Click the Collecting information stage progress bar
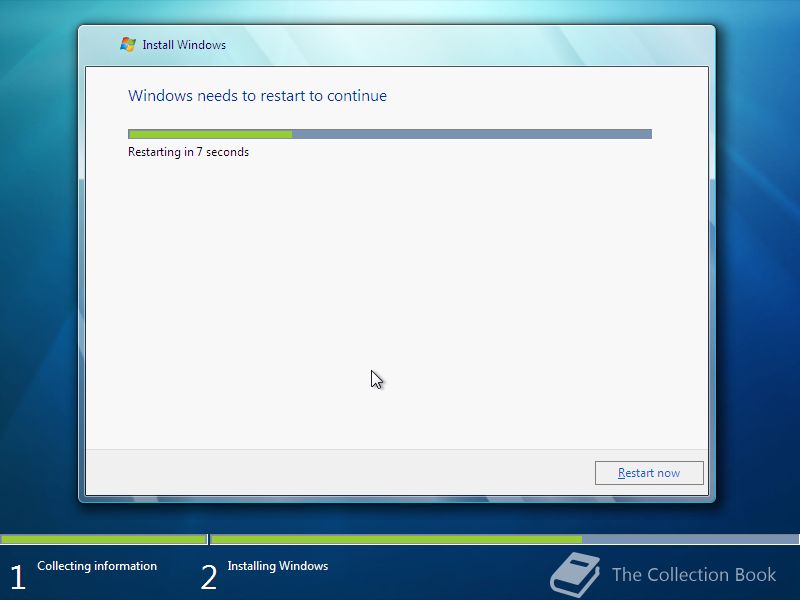This screenshot has height=600, width=800. 103,539
